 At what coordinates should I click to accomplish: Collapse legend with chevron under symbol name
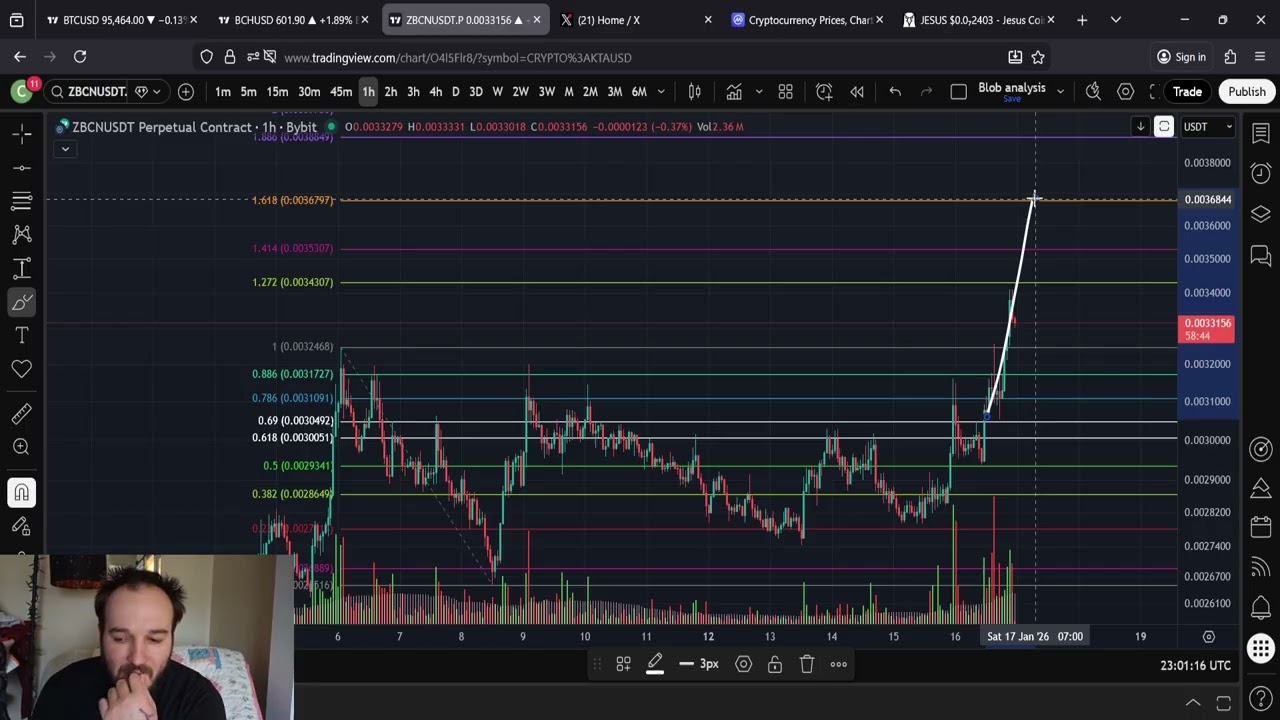coord(65,149)
